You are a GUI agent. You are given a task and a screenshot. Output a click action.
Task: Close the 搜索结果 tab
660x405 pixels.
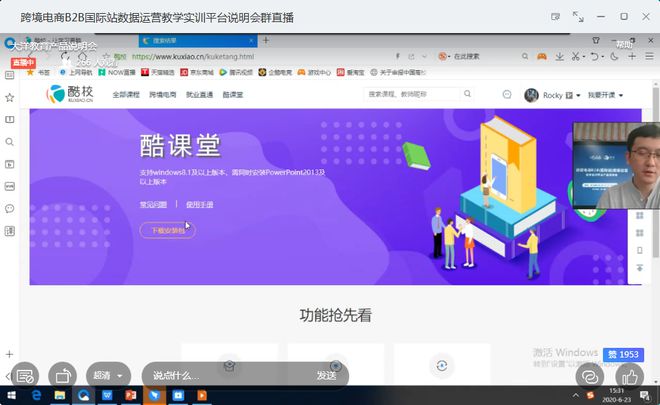[x=251, y=41]
